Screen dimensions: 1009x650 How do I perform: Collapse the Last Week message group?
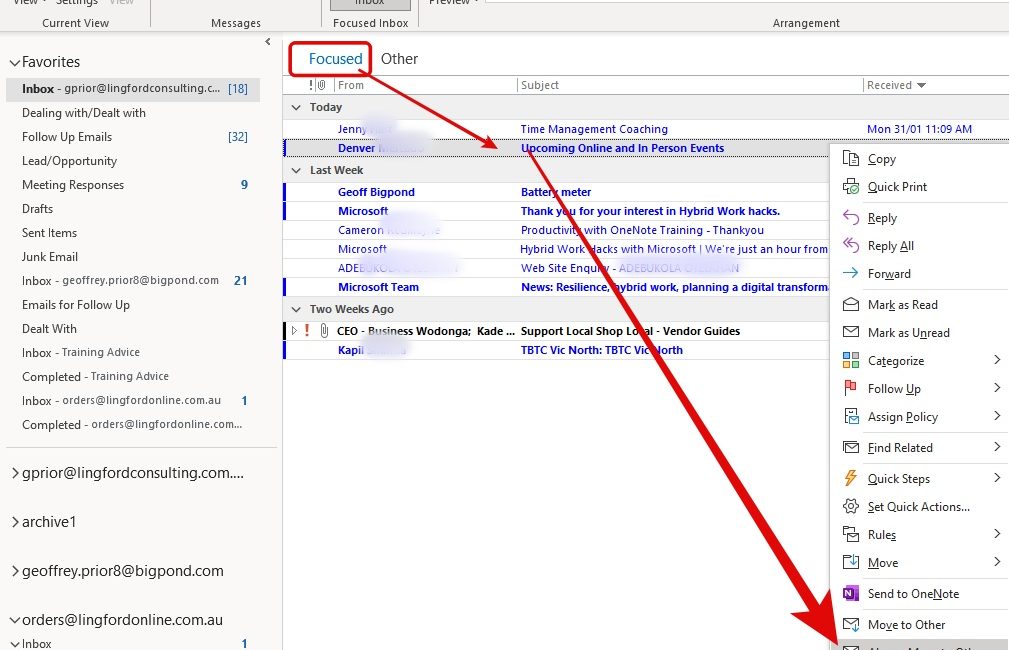(x=296, y=170)
